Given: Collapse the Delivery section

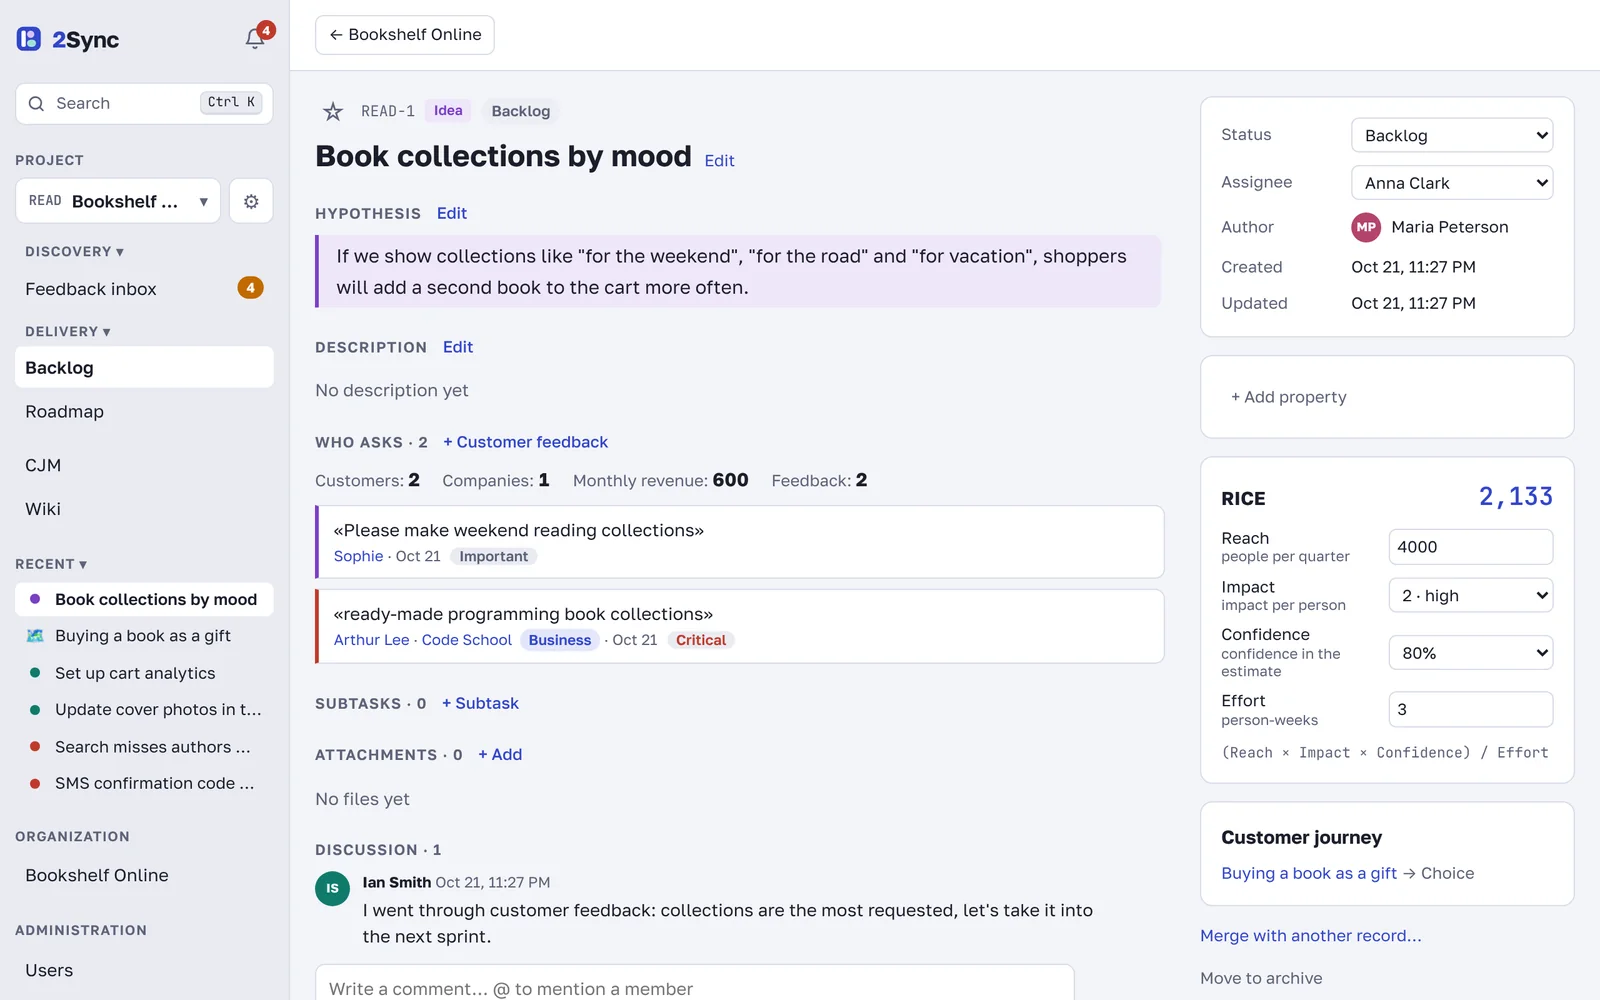Looking at the screenshot, I should pos(68,332).
